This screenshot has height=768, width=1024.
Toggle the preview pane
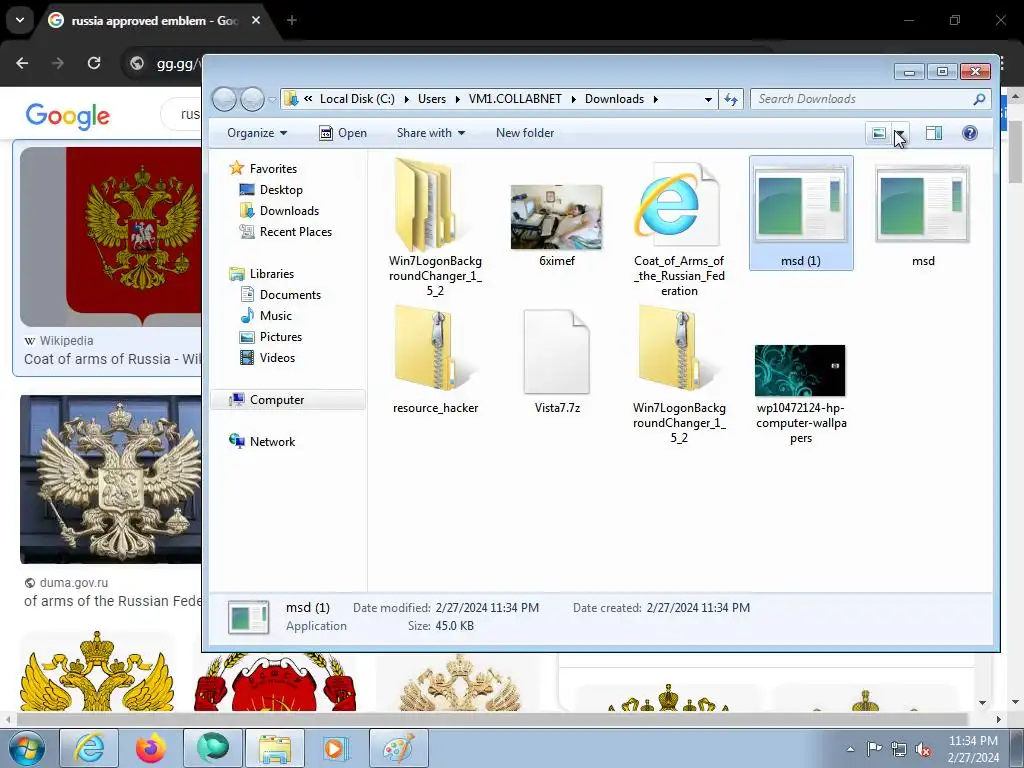click(x=934, y=133)
